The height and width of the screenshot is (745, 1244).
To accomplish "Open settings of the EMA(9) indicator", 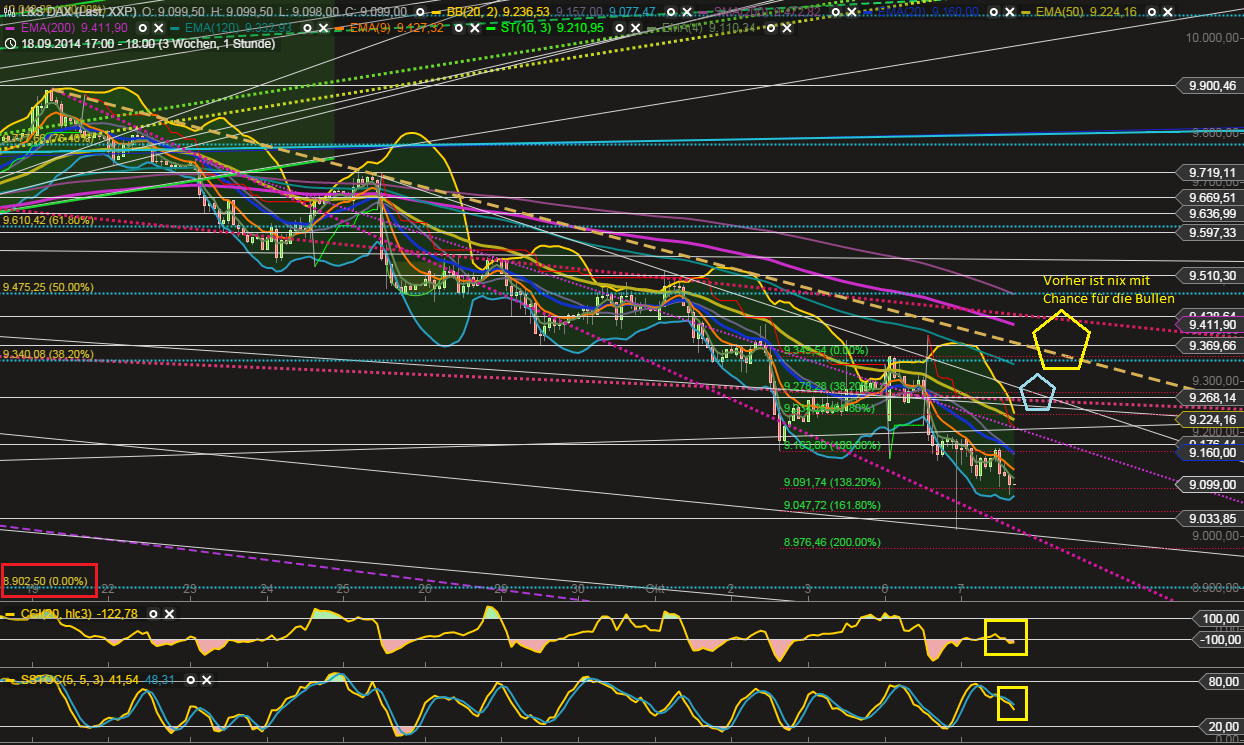I will tap(458, 28).
